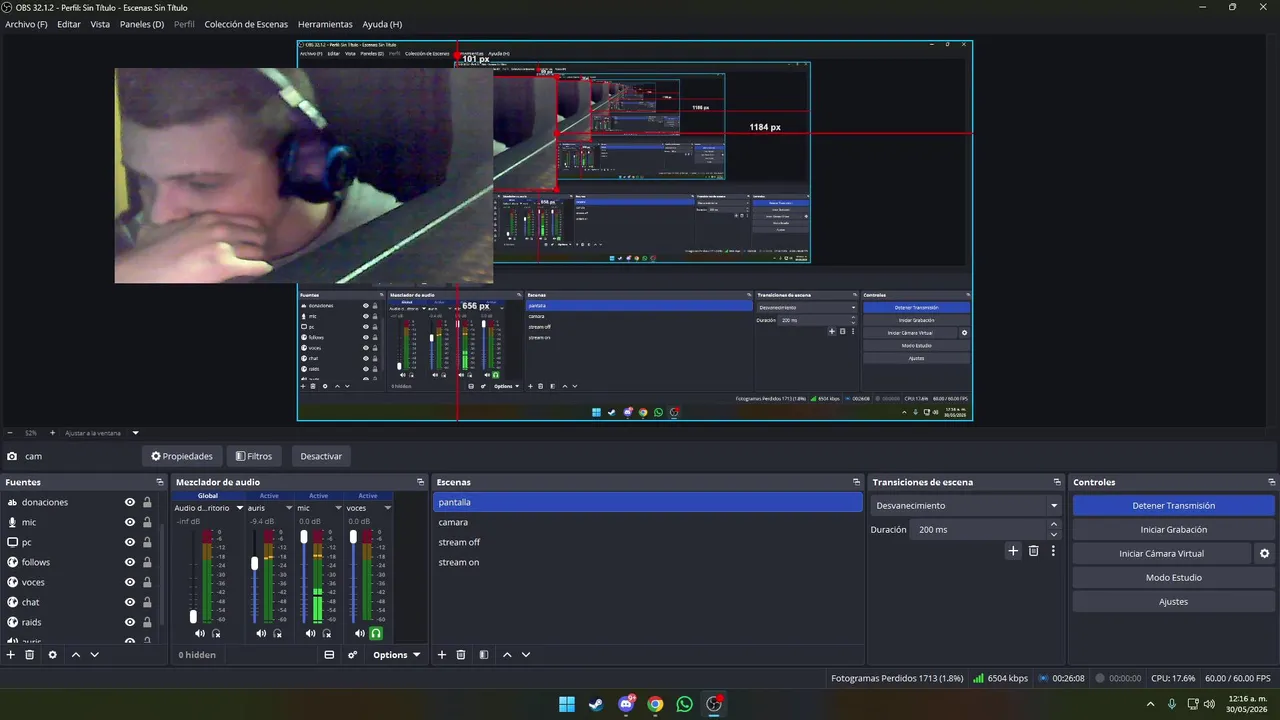Open the auris channel dropdown arrow
Screen dimensions: 1280x720
click(289, 508)
